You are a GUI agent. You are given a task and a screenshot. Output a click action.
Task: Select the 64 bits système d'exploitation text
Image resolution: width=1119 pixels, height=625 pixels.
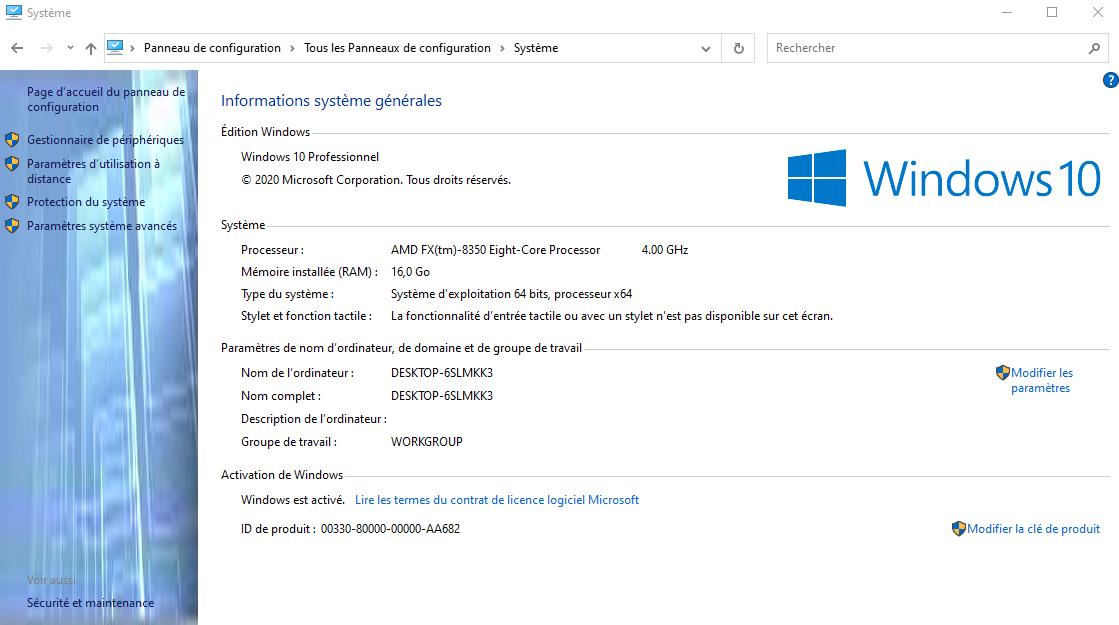point(512,294)
